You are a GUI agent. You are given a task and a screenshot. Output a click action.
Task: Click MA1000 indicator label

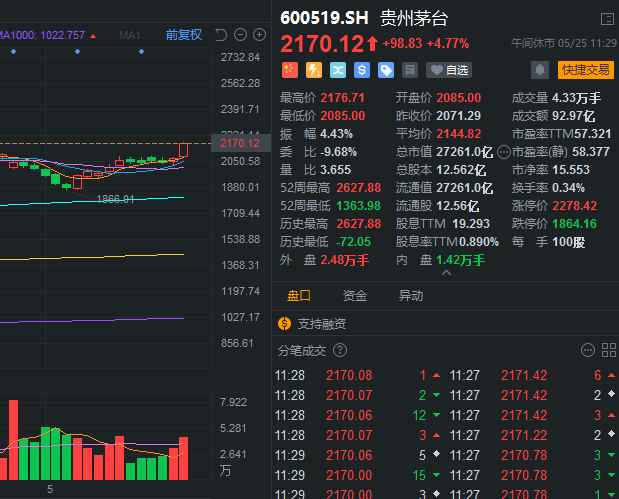click(x=42, y=35)
